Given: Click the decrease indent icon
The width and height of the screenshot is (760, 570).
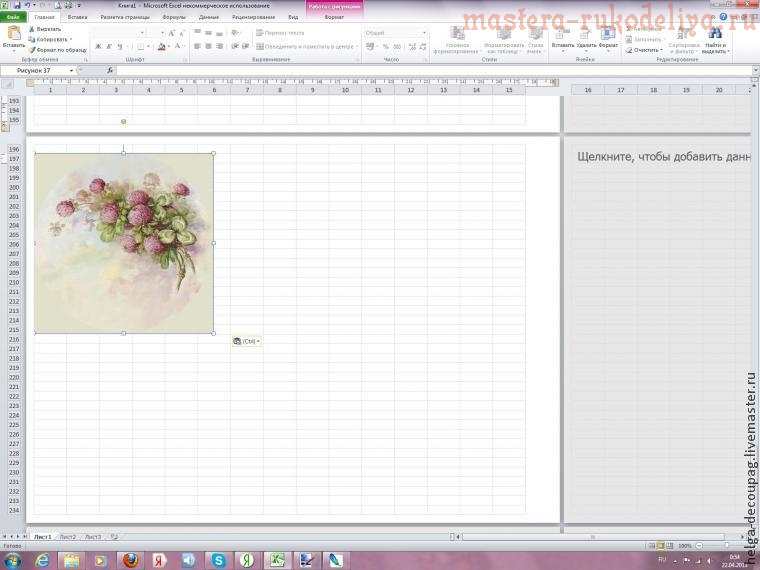Looking at the screenshot, I should coord(235,47).
